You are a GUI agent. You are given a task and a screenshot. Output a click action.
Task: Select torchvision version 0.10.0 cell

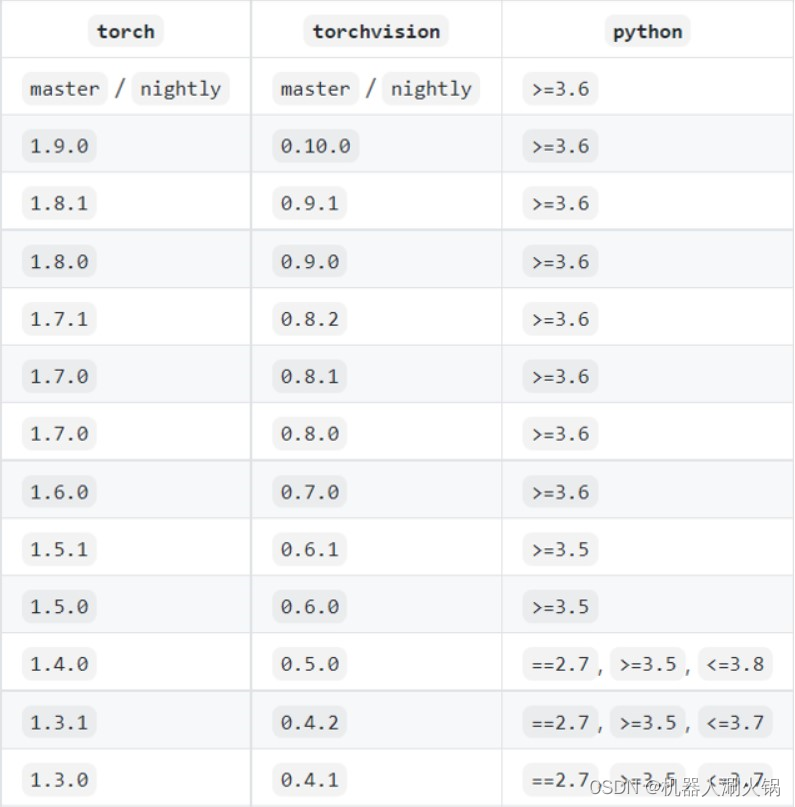(x=315, y=146)
